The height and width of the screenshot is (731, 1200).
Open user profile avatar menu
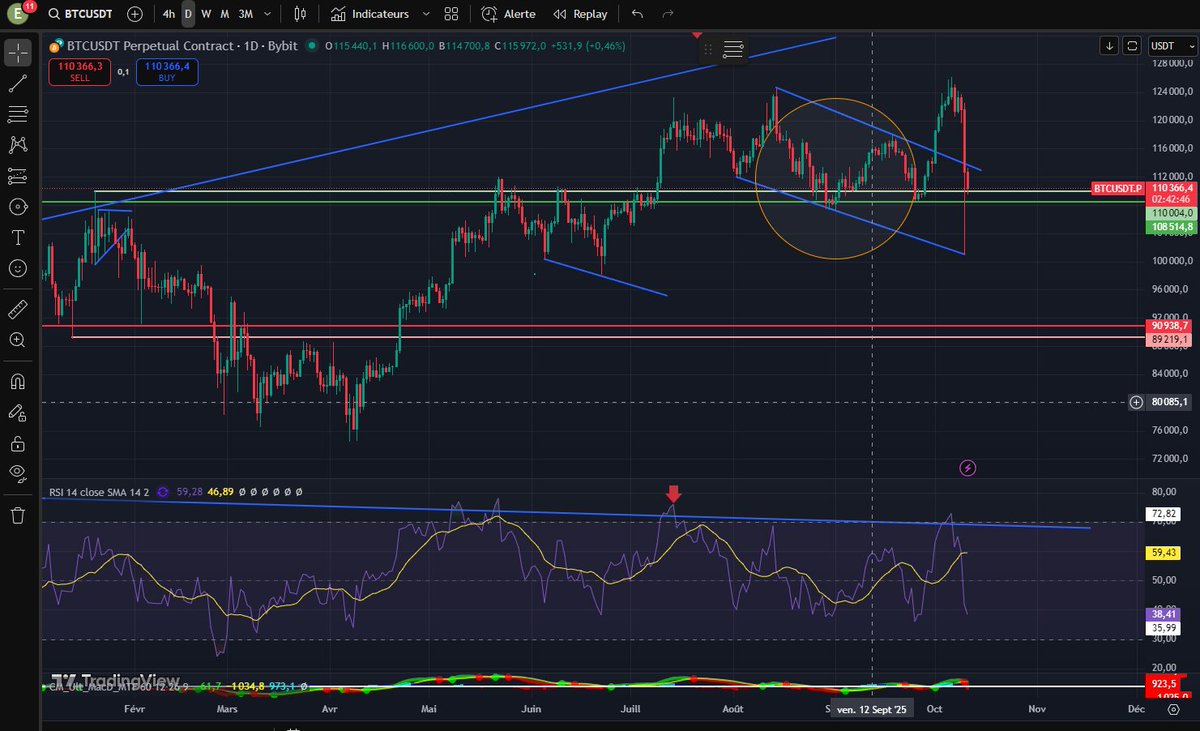(x=18, y=14)
